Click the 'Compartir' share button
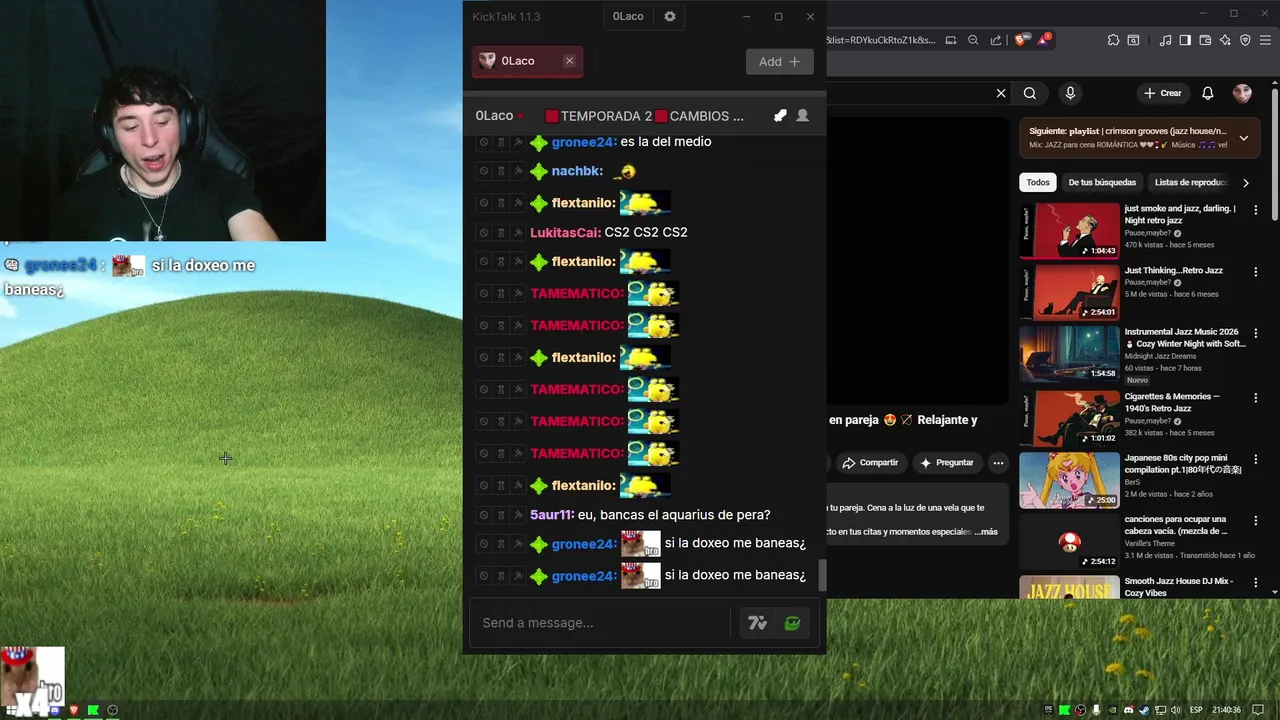 pos(870,463)
